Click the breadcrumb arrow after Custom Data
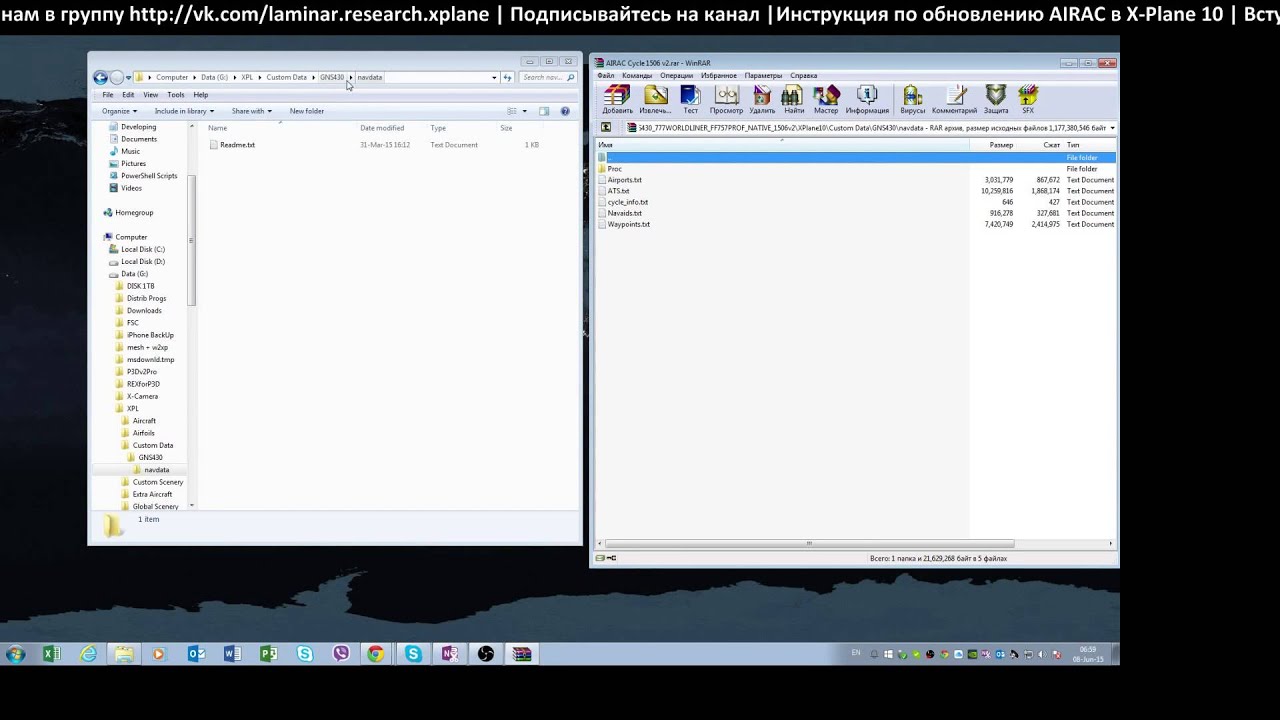This screenshot has width=1280, height=720. tap(314, 77)
